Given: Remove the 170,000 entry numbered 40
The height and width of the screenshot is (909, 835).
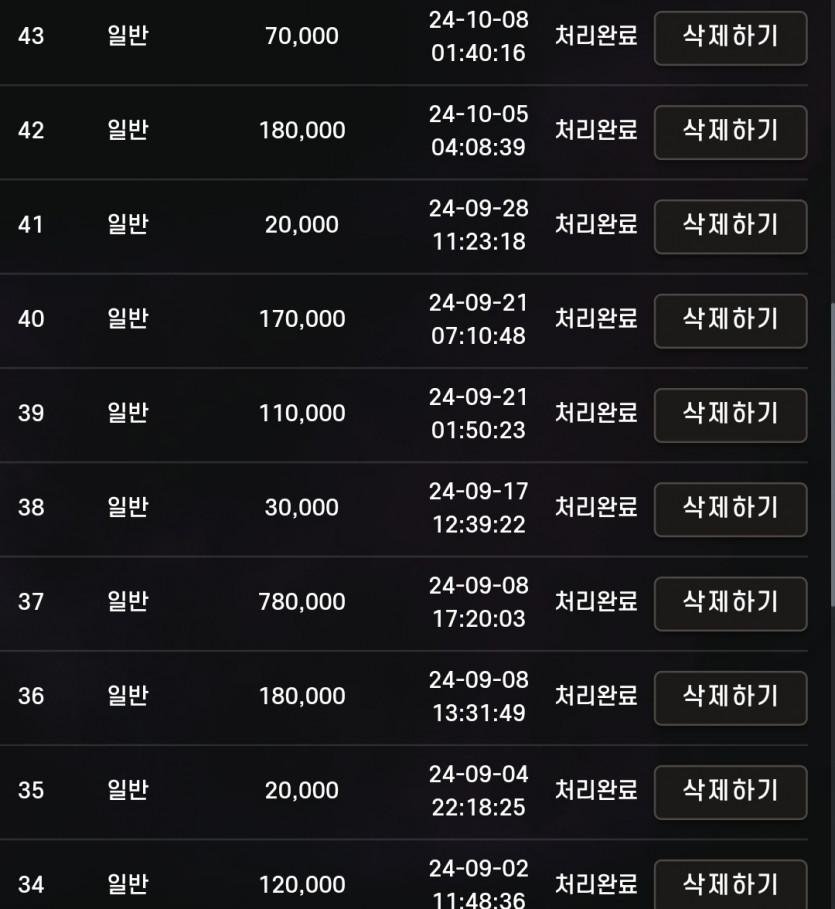Looking at the screenshot, I should click(x=730, y=320).
